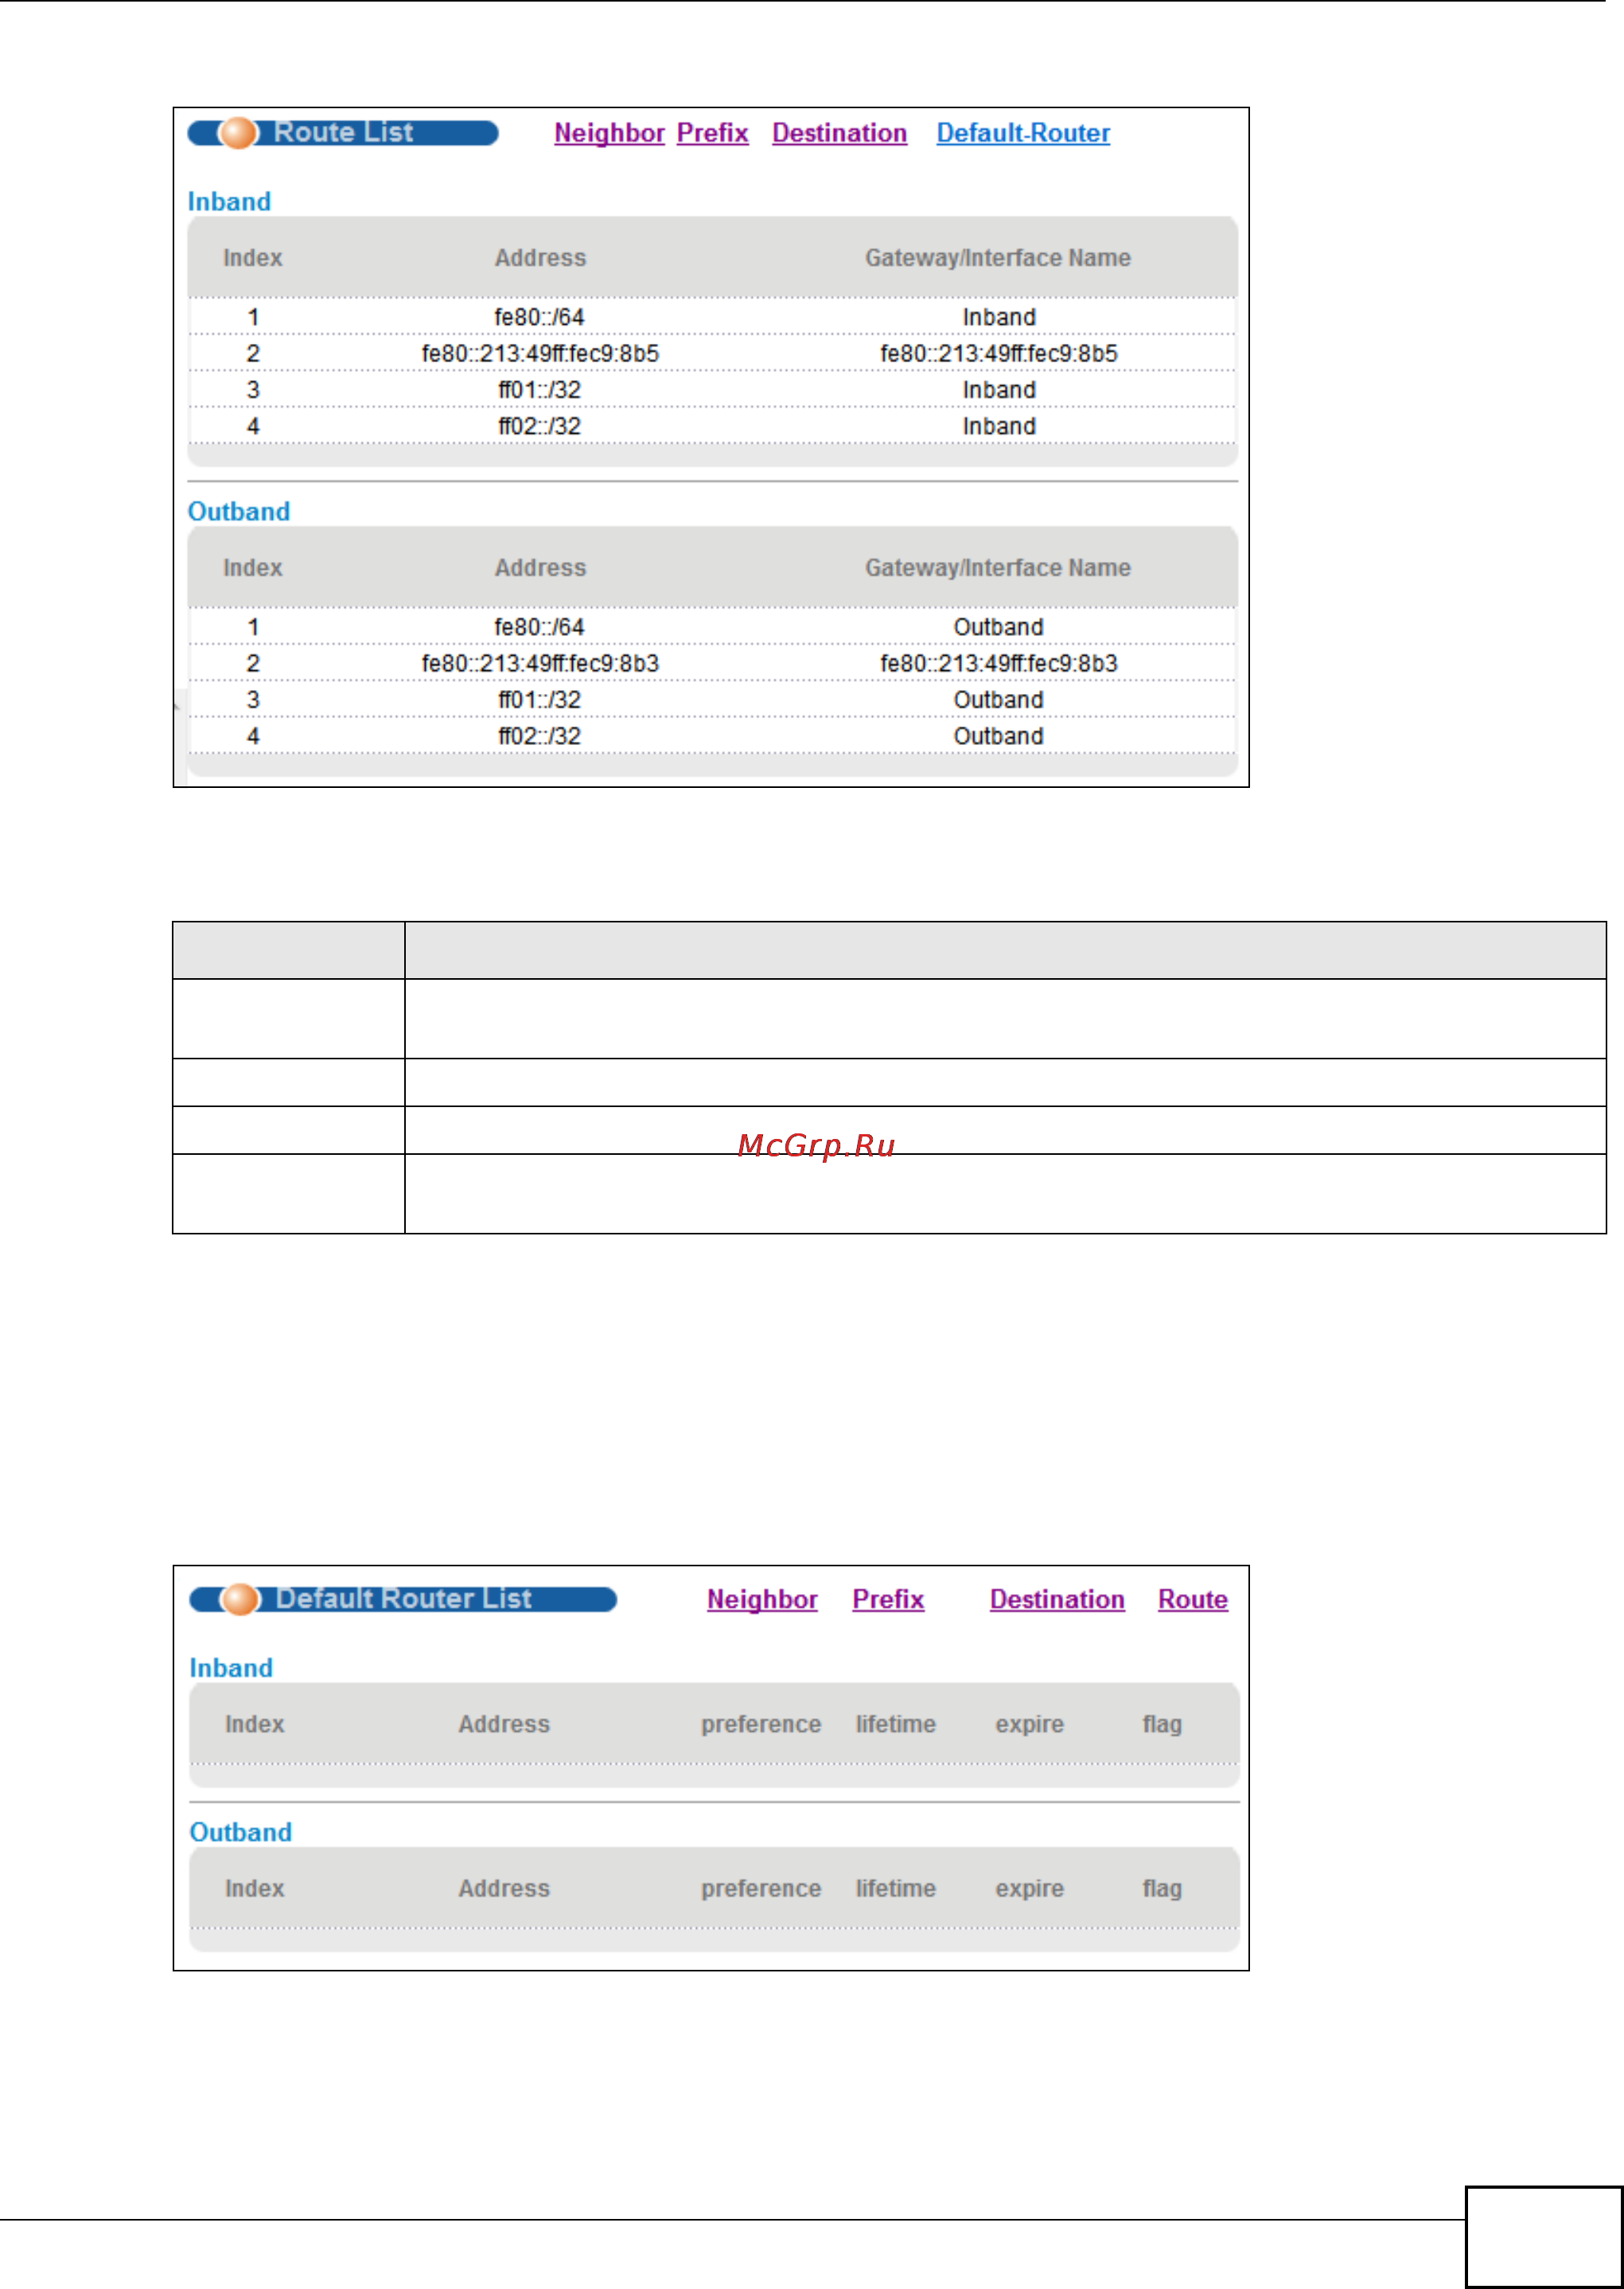
Task: Click the McGrp.Ru watermark text
Action: (x=816, y=1145)
